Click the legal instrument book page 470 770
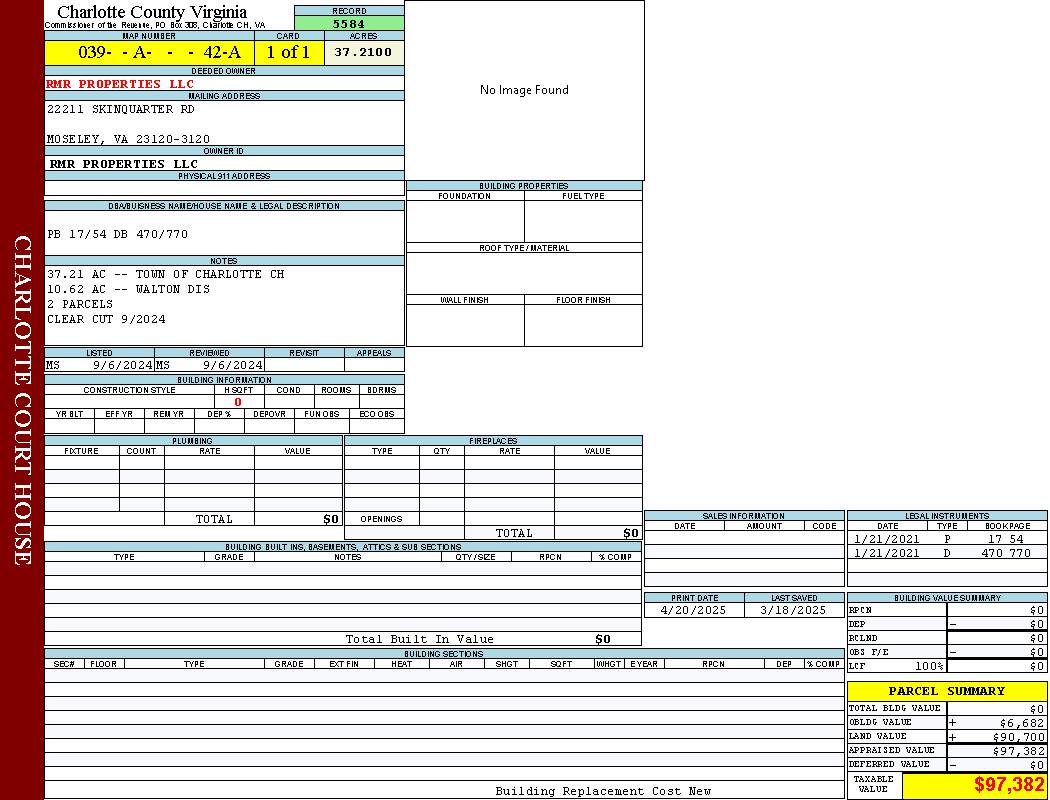The image size is (1050, 800). pyautogui.click(x=1005, y=553)
